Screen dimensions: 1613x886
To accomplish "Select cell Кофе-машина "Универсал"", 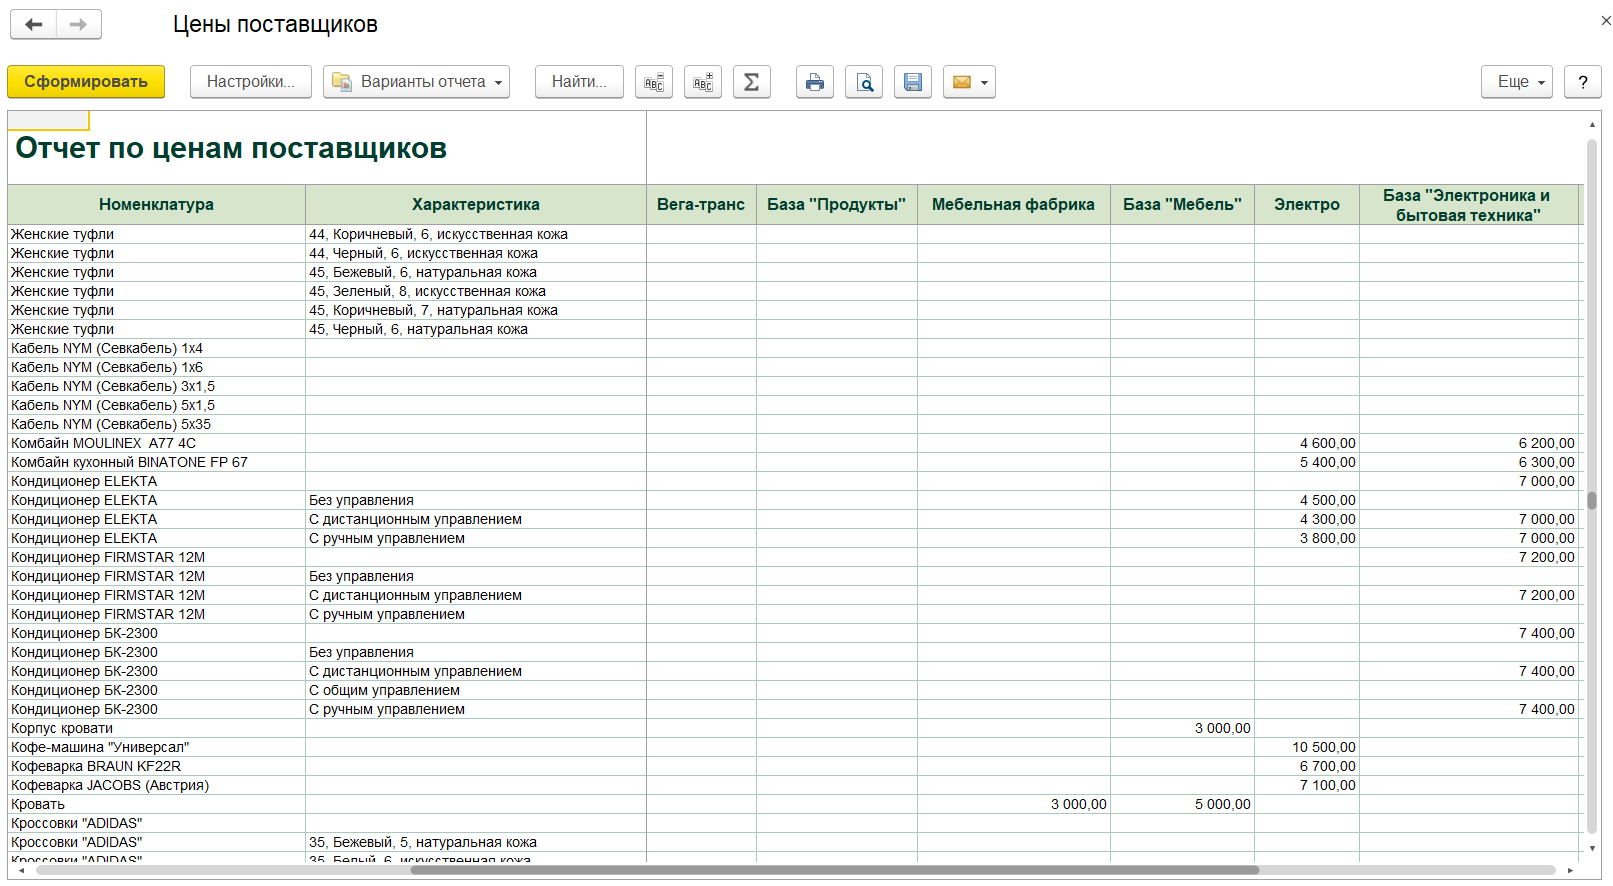I will [156, 748].
